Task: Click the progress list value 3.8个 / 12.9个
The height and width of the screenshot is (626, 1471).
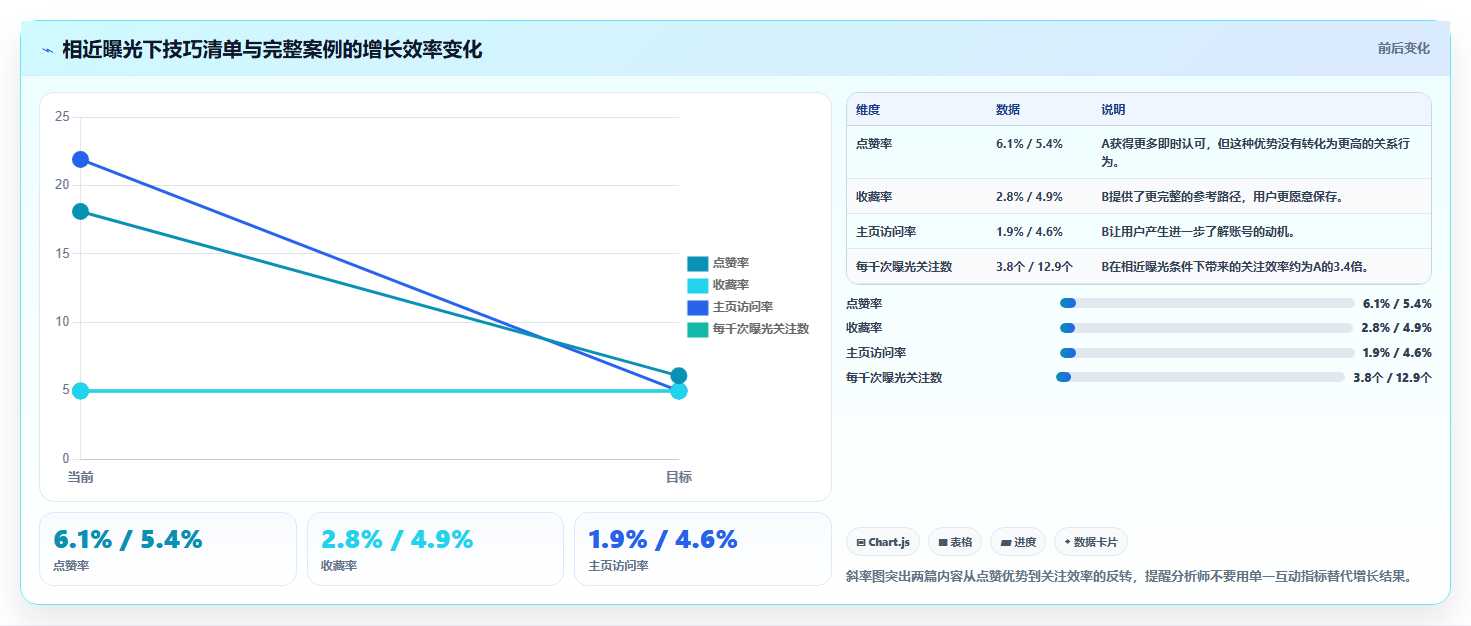Action: 1392,377
